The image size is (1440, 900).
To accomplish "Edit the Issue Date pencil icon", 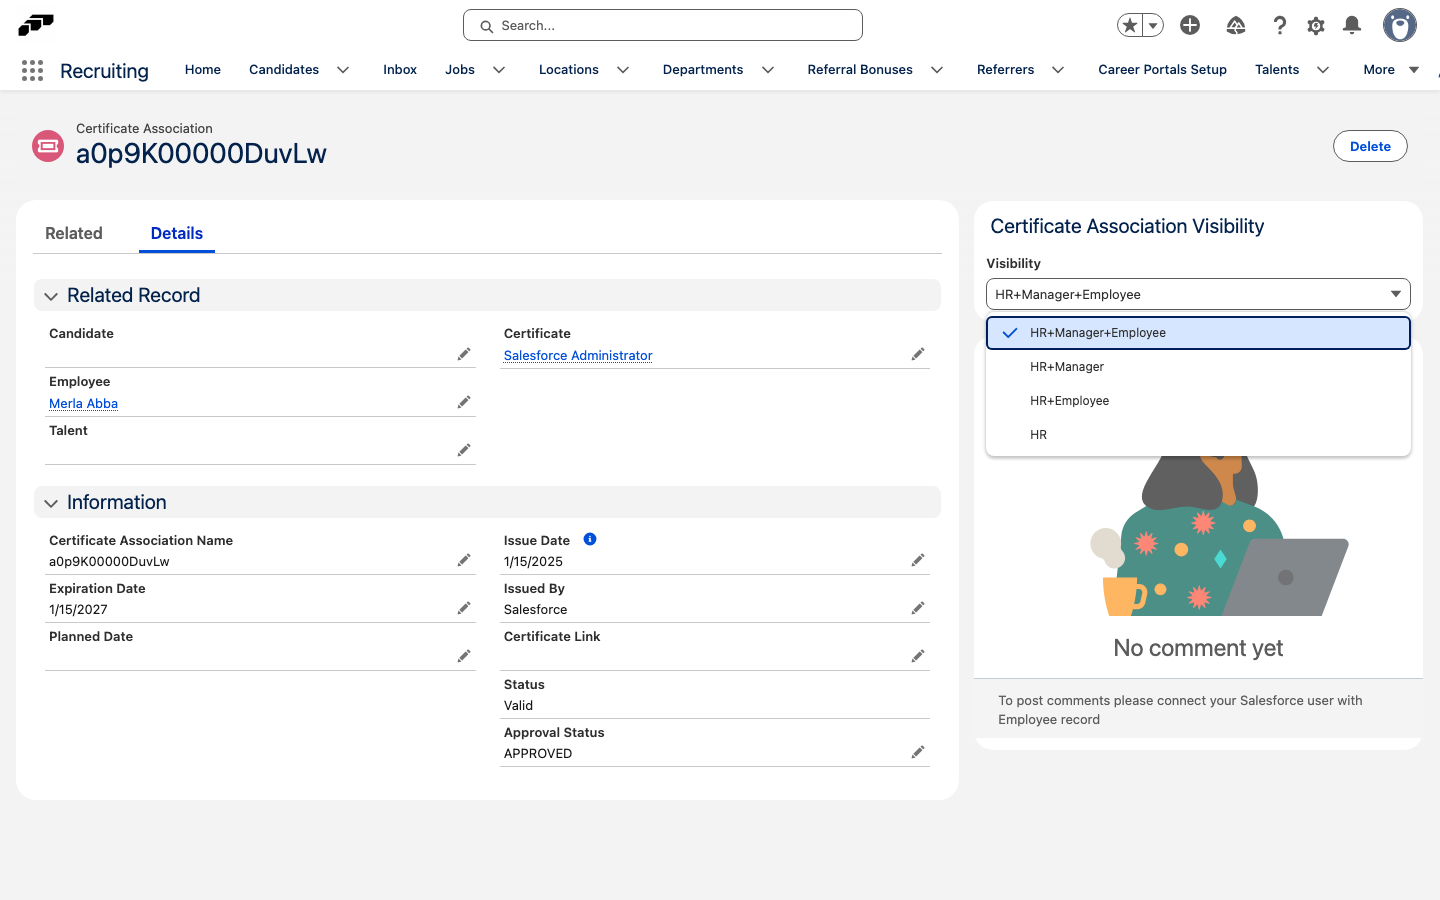I will tap(918, 560).
